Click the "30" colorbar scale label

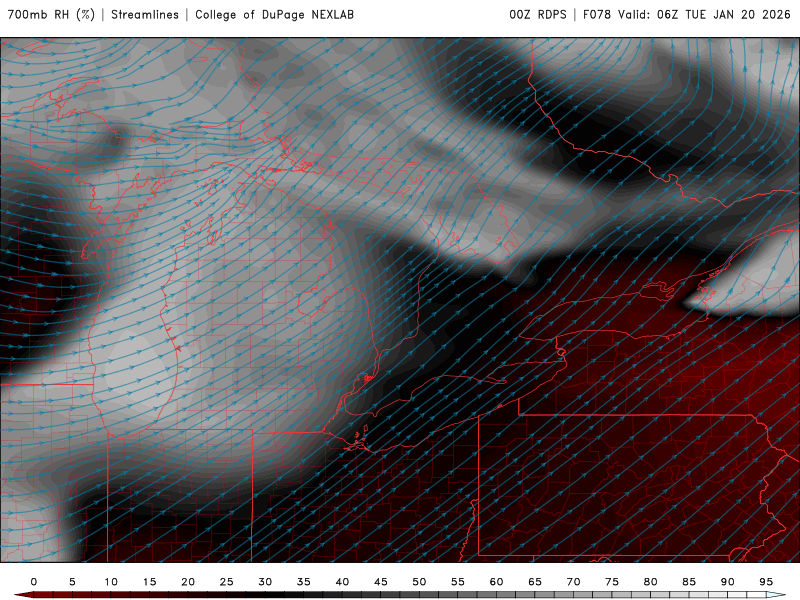tap(265, 582)
